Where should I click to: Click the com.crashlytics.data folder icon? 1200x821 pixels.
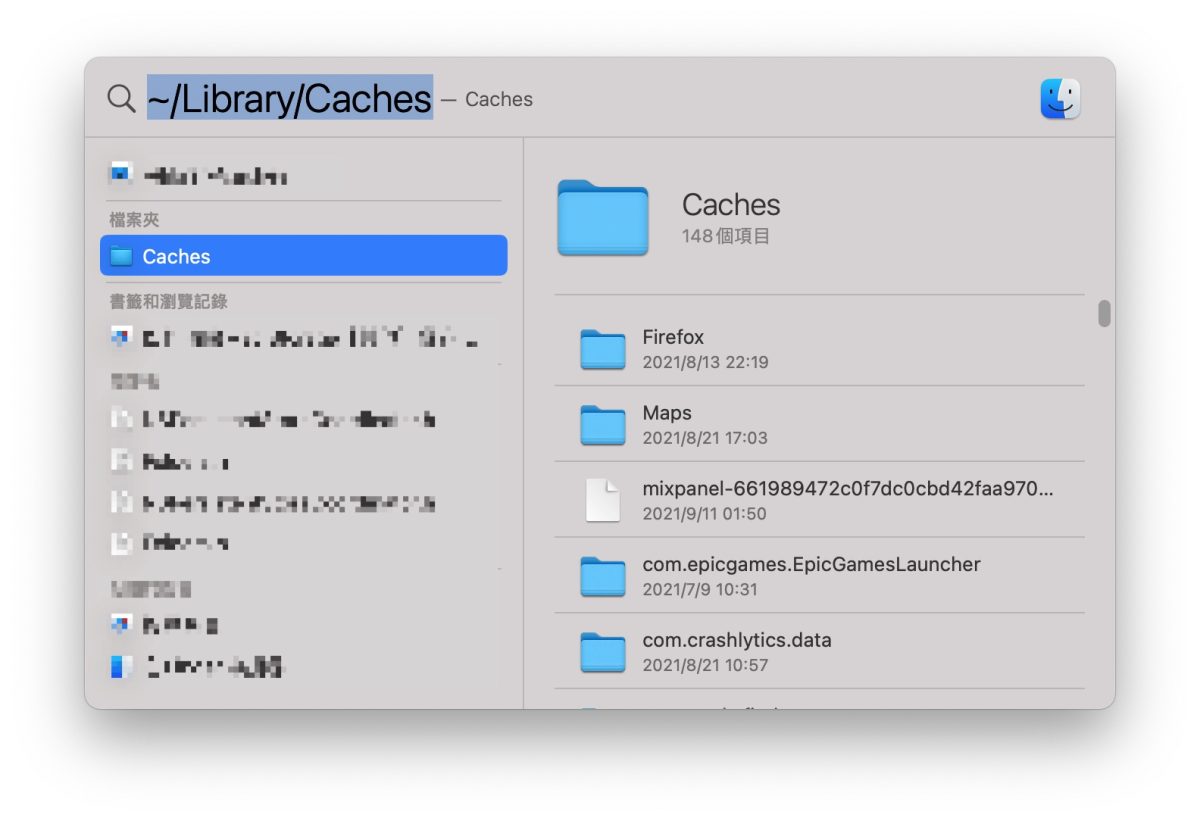click(x=603, y=652)
